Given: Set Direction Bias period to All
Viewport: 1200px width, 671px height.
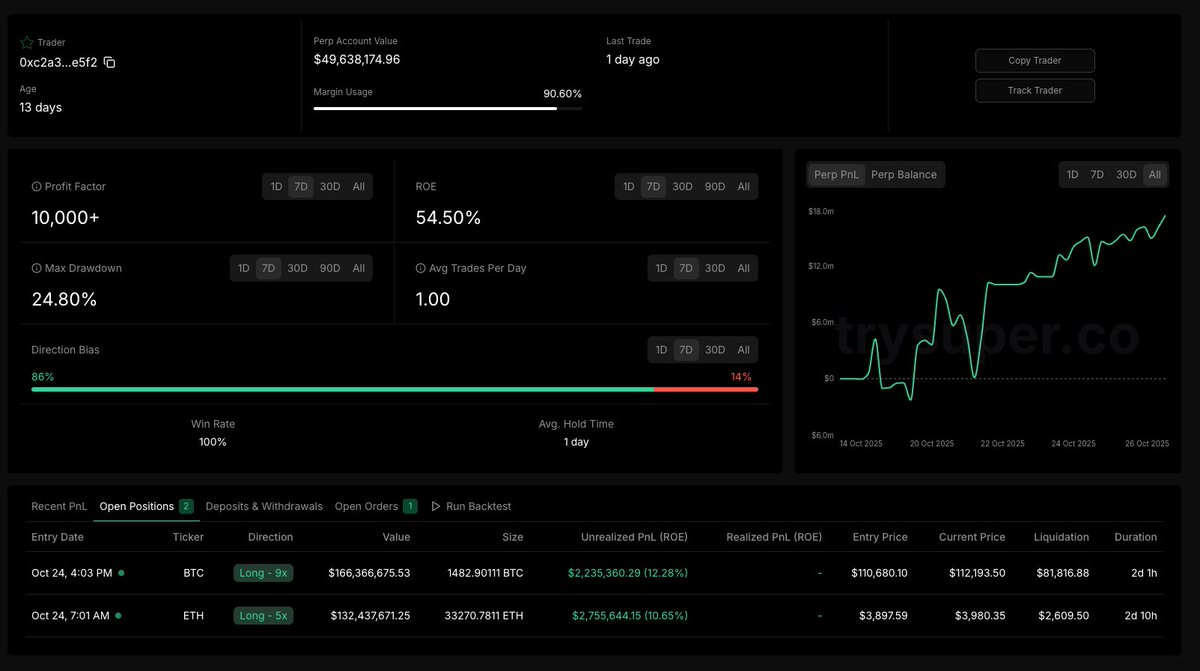Looking at the screenshot, I should tap(743, 350).
